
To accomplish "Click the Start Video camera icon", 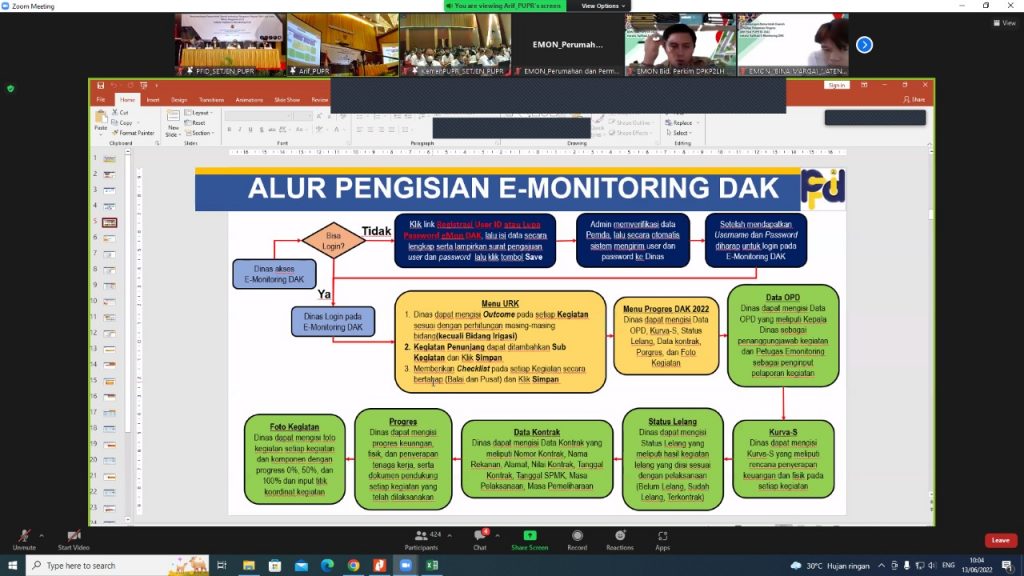I will point(72,537).
